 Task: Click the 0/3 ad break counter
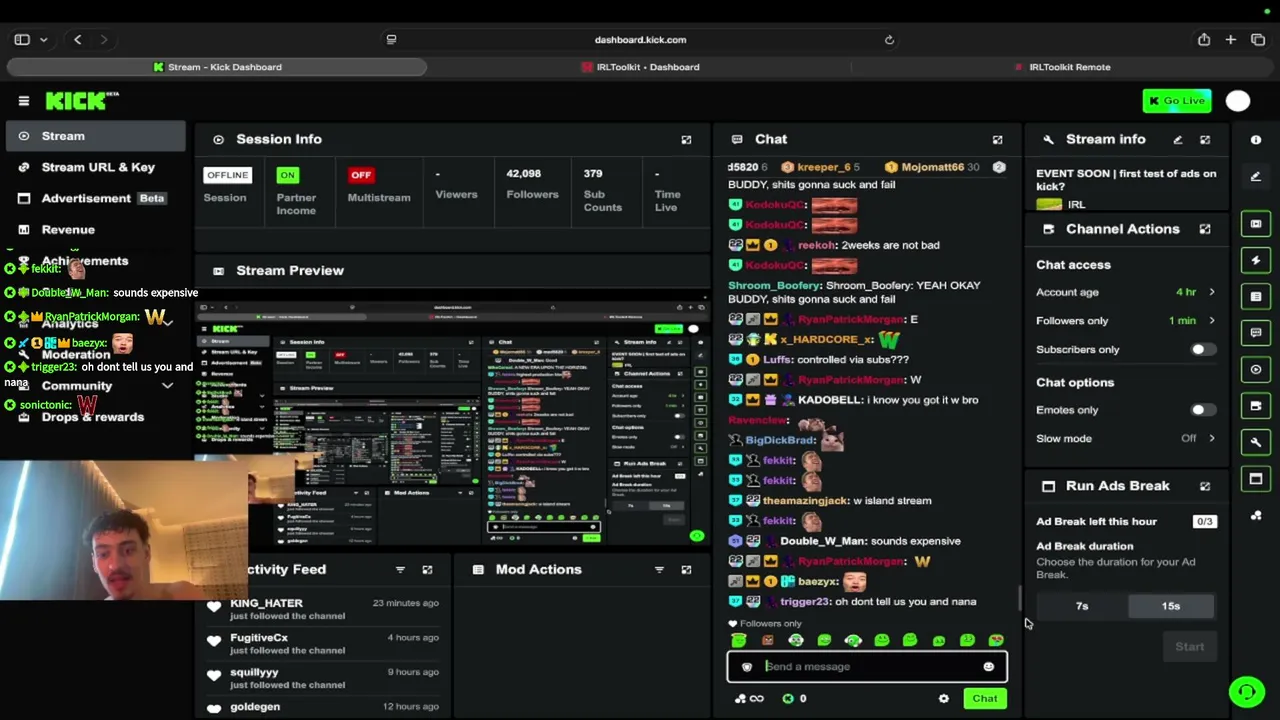(1205, 521)
